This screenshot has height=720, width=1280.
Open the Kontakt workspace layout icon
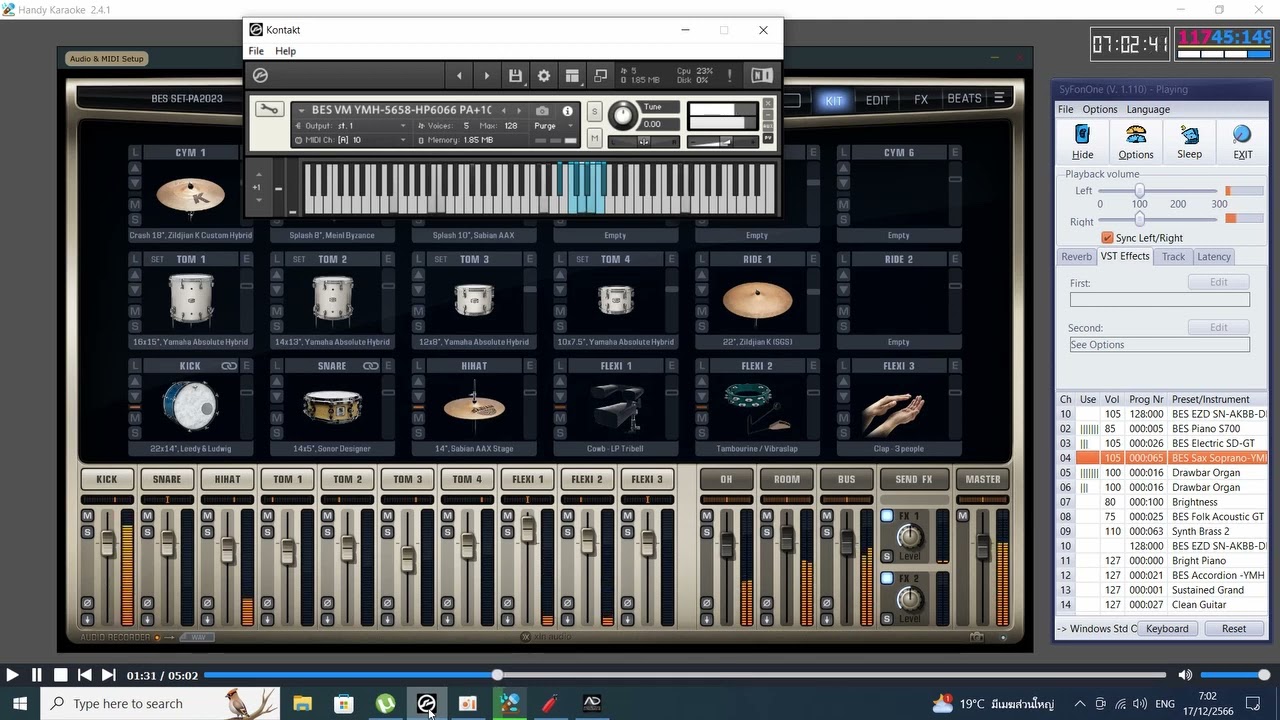(x=572, y=76)
